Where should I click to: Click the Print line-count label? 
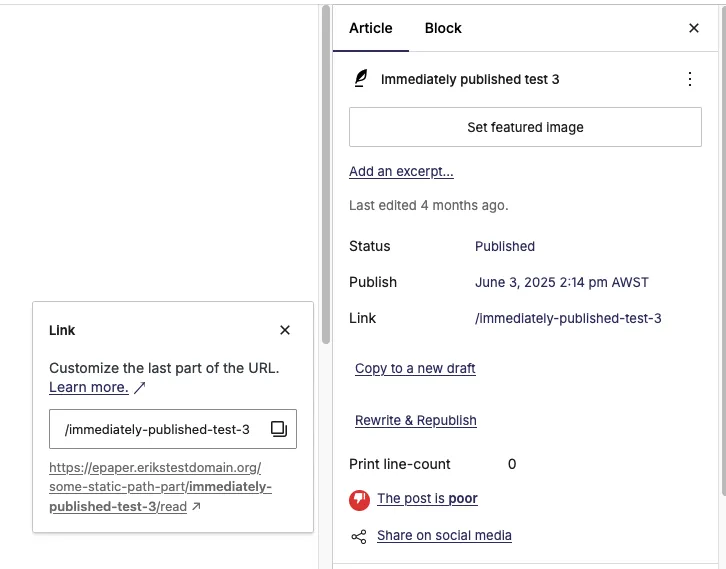pos(400,464)
